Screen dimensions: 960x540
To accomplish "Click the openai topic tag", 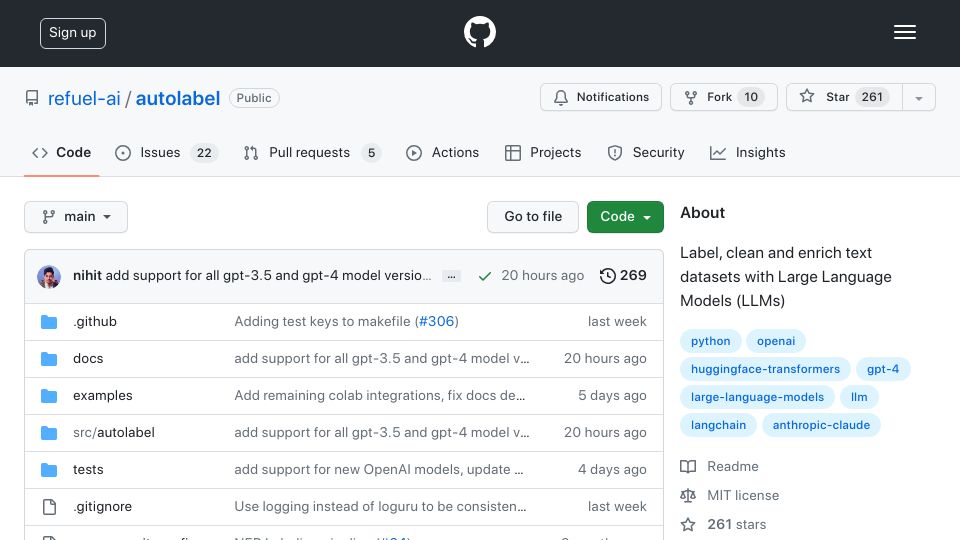I will tap(776, 341).
